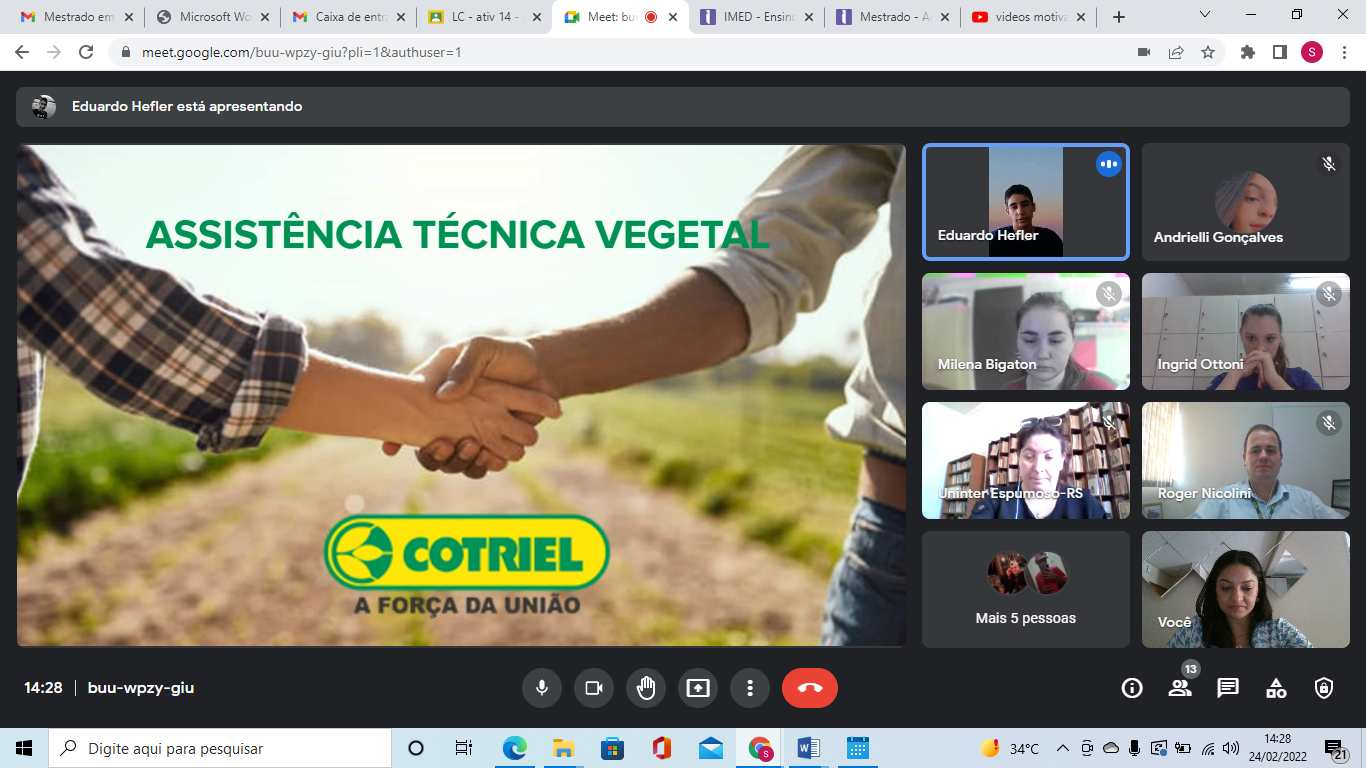Click the Present now screen-share icon
This screenshot has height=768, width=1366.
pos(698,688)
